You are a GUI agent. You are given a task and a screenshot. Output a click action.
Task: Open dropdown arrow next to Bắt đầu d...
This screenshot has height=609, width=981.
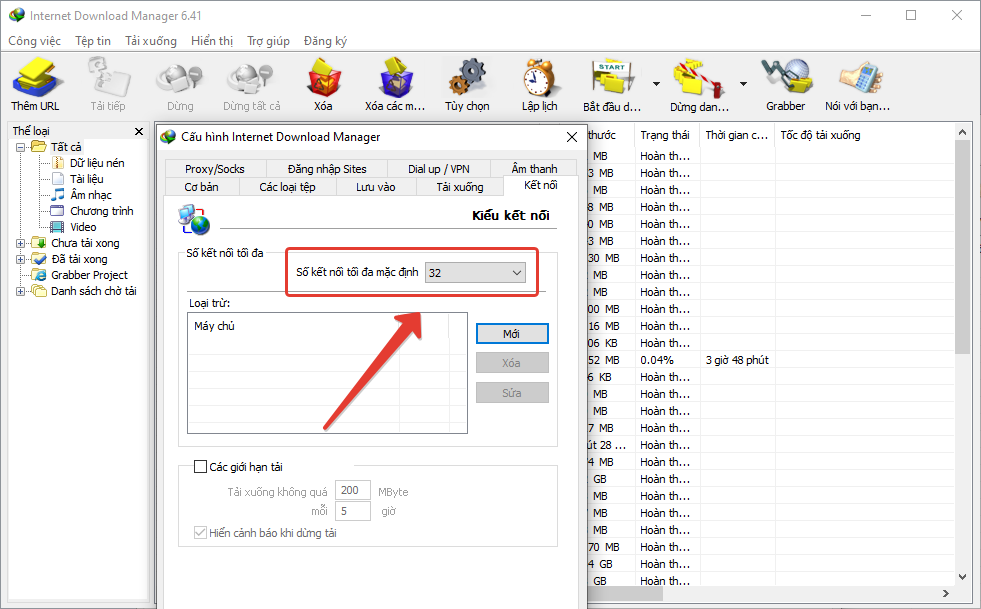(656, 84)
